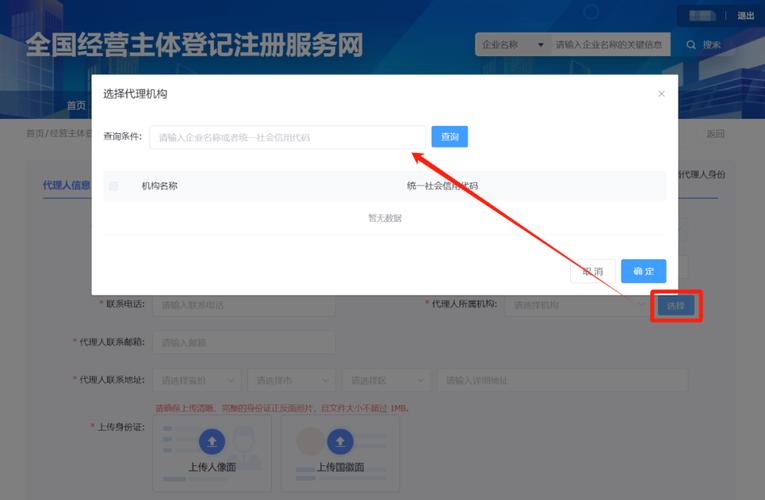Click the 联系电话 input field
The image size is (765, 500).
pos(244,305)
